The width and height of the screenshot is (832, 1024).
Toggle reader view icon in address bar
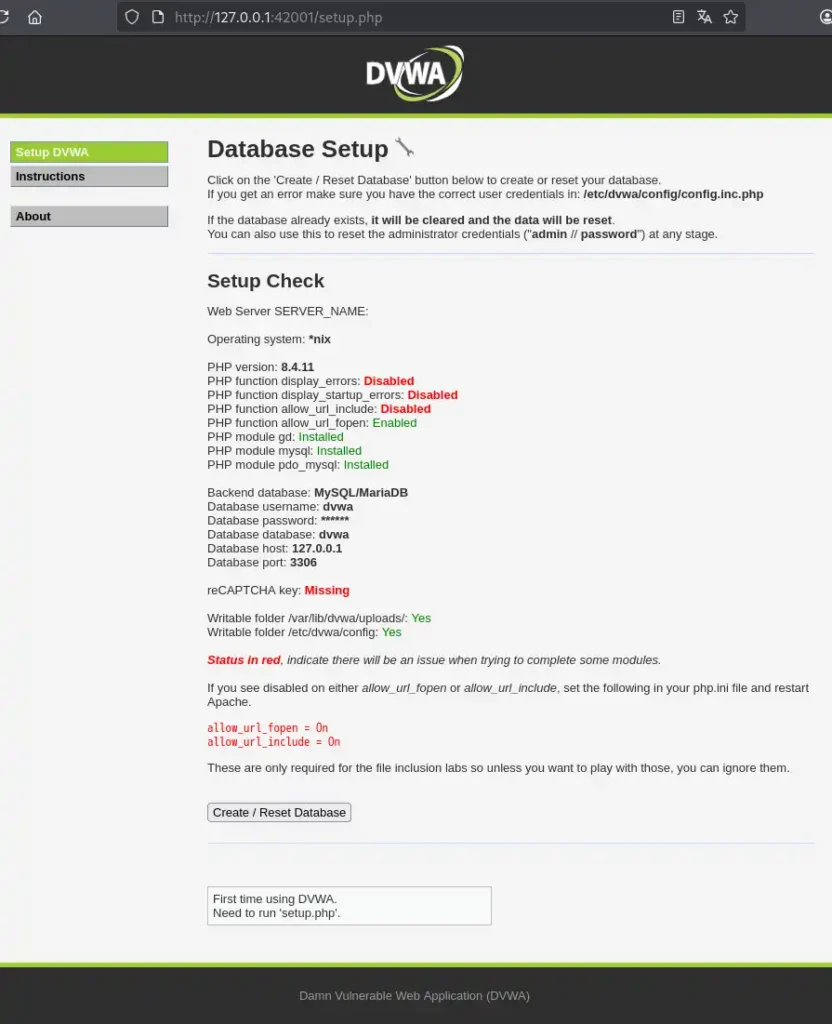tap(679, 17)
